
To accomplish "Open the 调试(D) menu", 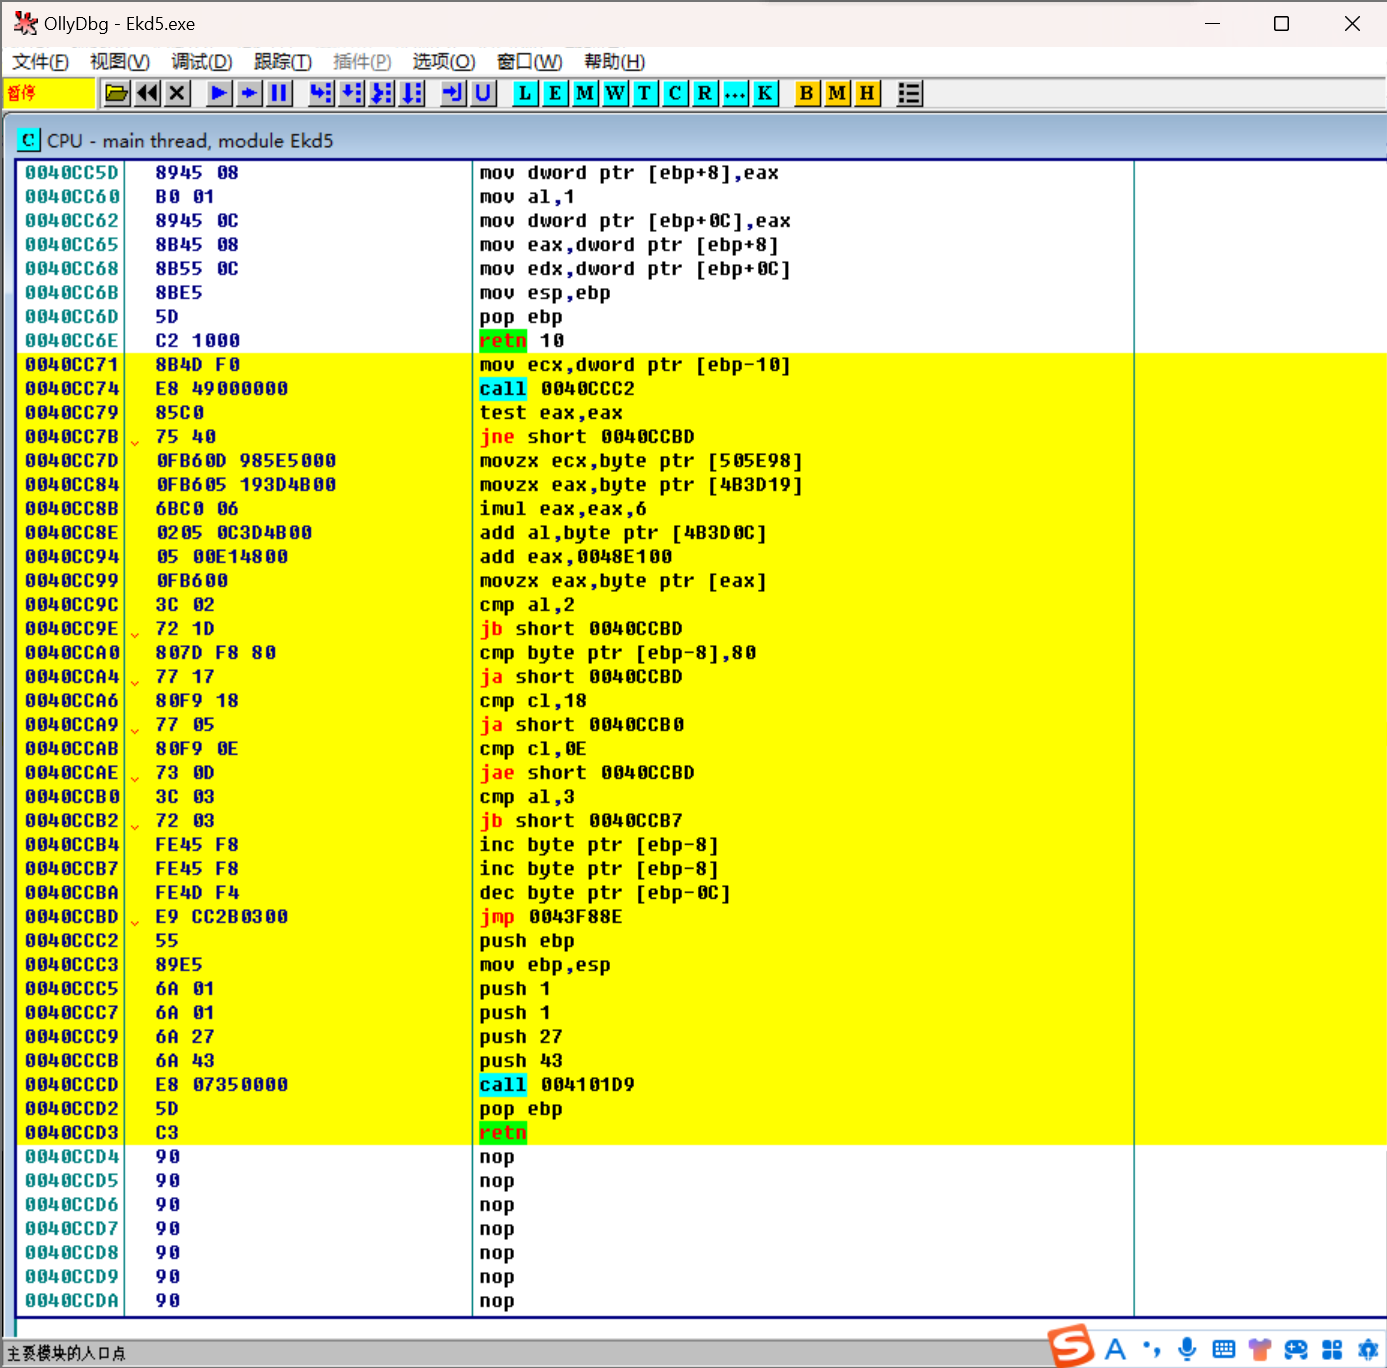I will tap(201, 62).
